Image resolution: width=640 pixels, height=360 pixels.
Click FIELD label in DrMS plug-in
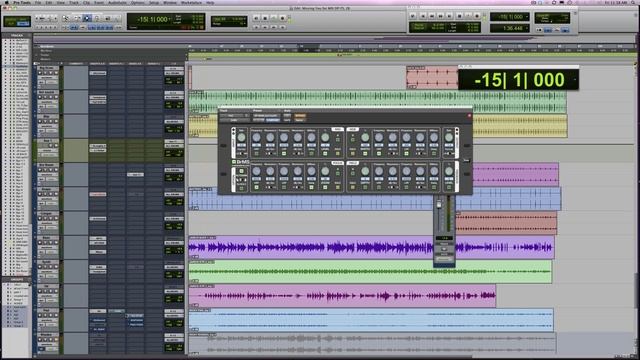[x=353, y=163]
